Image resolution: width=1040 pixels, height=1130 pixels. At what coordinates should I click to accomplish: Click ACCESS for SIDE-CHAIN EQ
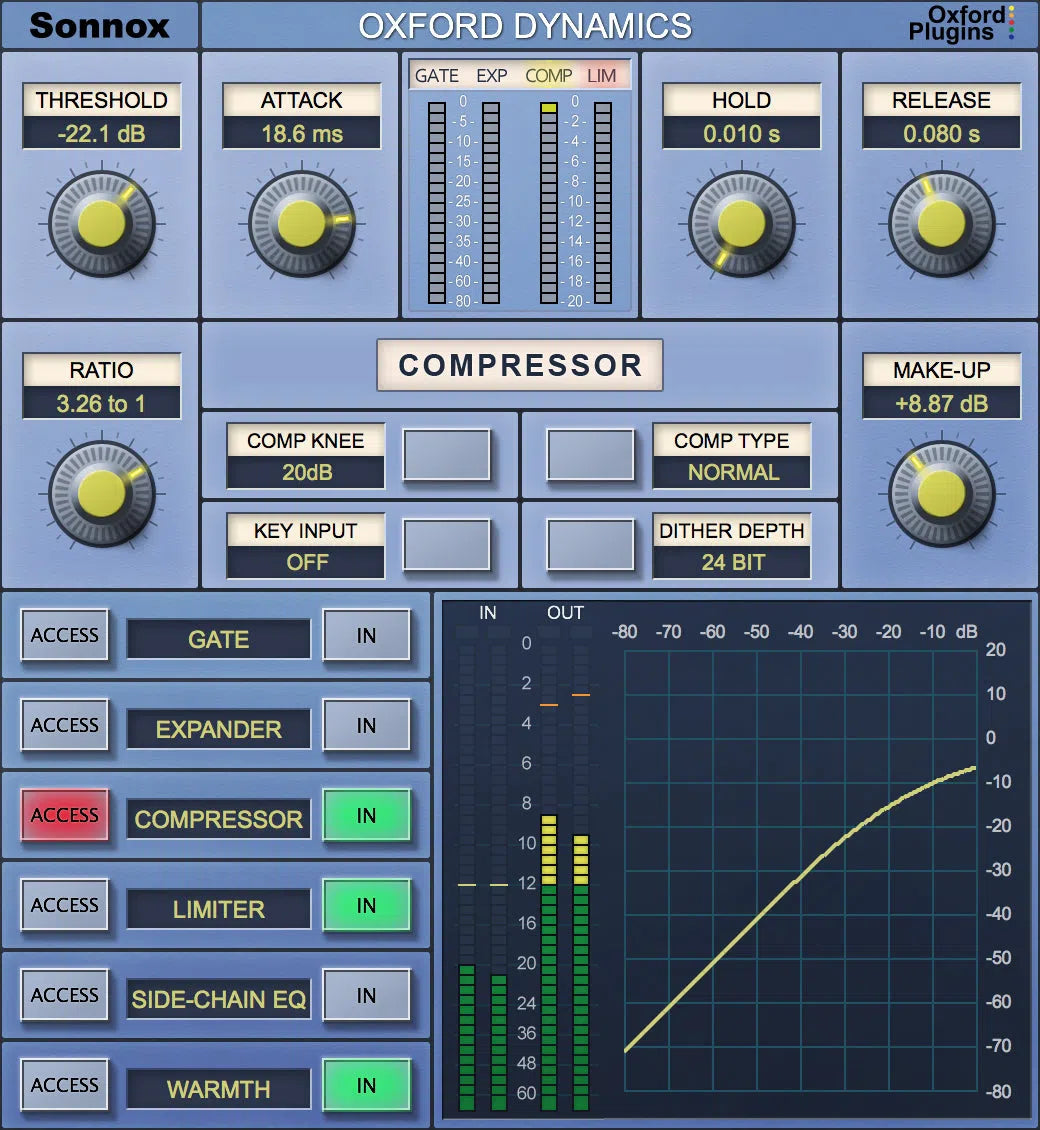(x=64, y=996)
